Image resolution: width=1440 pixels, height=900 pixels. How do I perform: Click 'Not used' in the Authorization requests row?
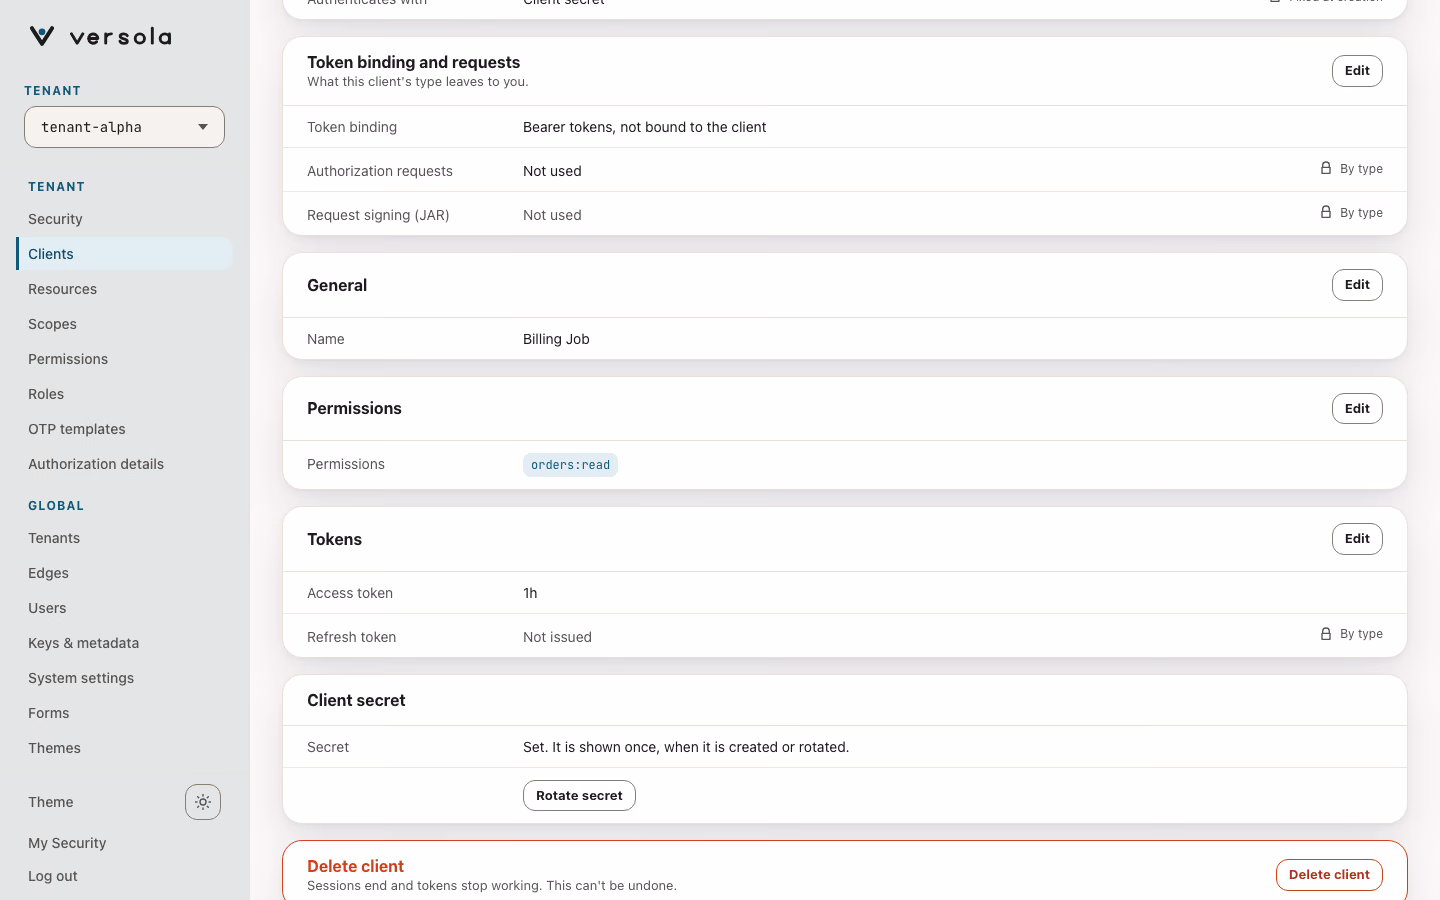click(552, 171)
